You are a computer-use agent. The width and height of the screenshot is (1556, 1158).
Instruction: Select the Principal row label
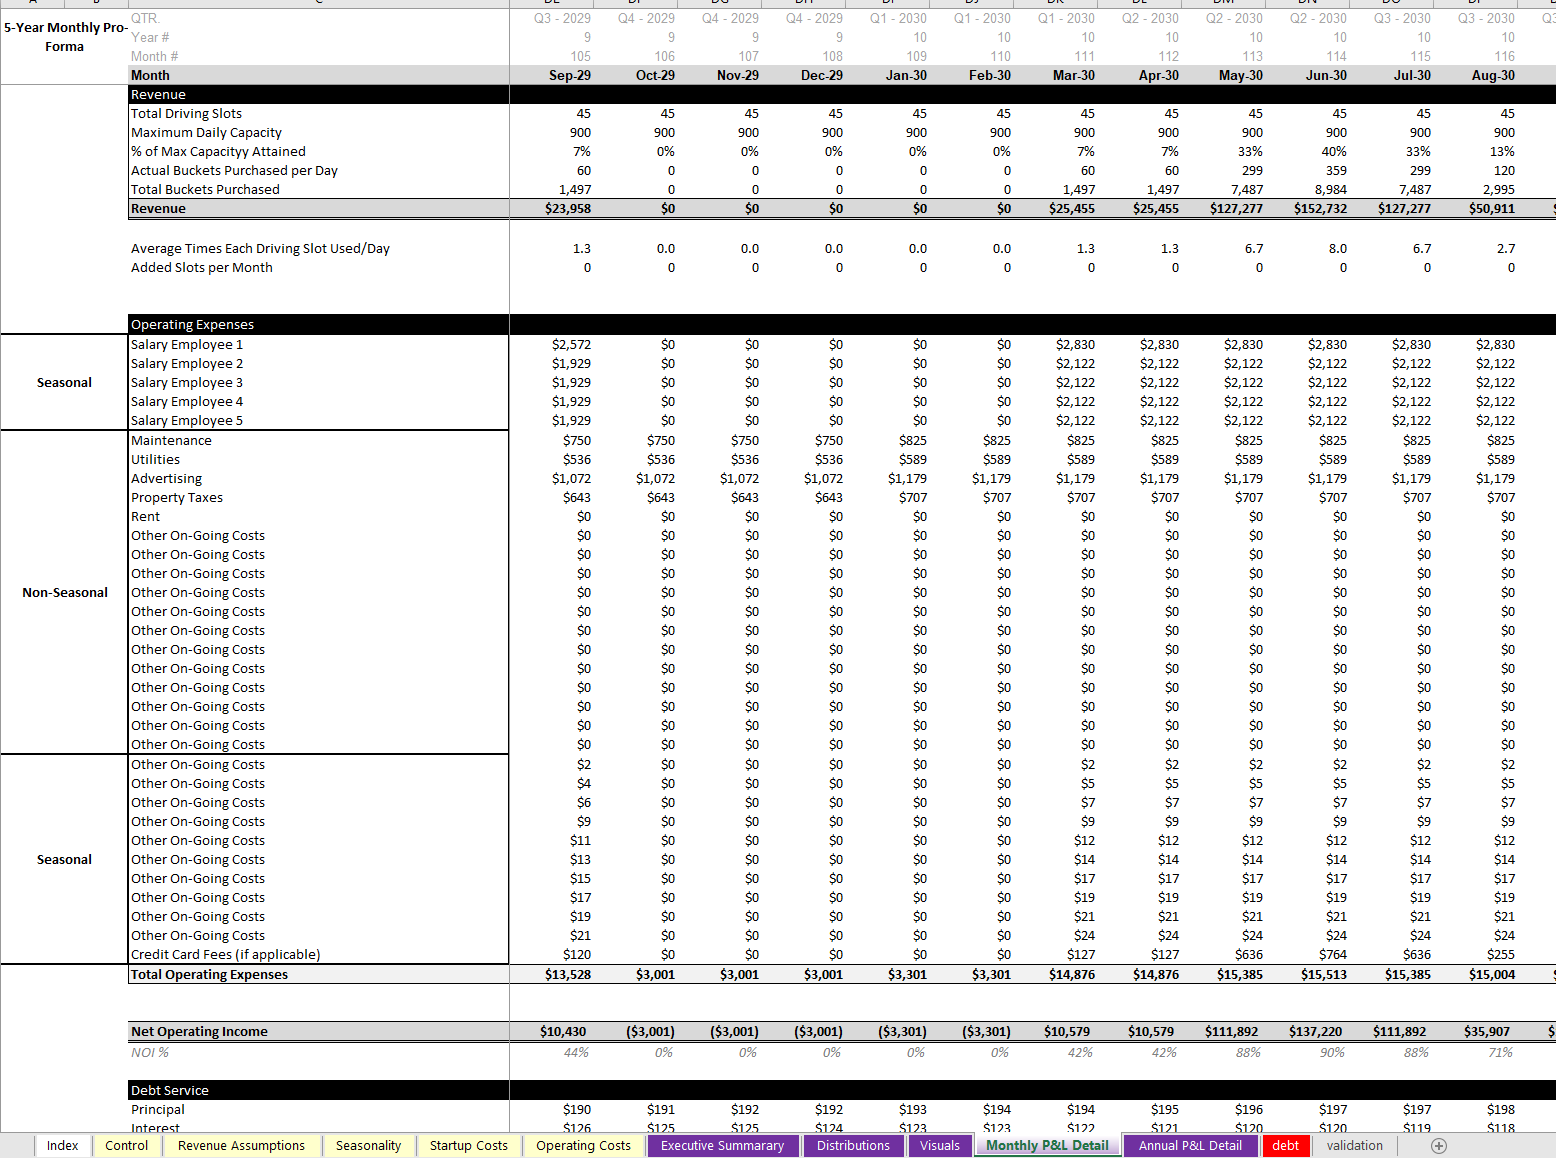(x=158, y=1109)
